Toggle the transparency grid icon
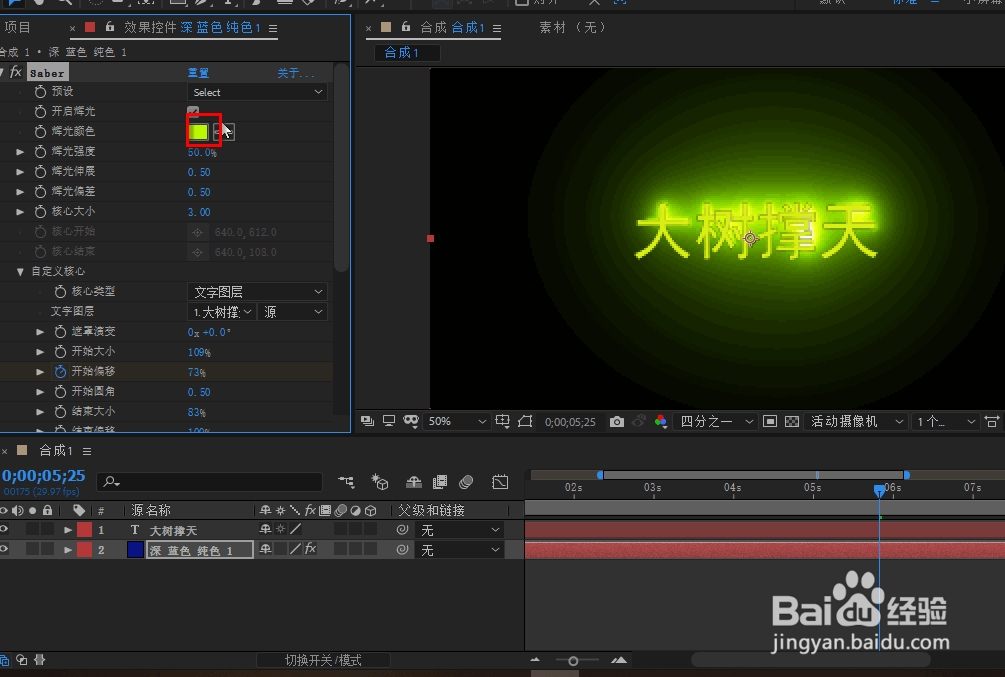 [792, 421]
